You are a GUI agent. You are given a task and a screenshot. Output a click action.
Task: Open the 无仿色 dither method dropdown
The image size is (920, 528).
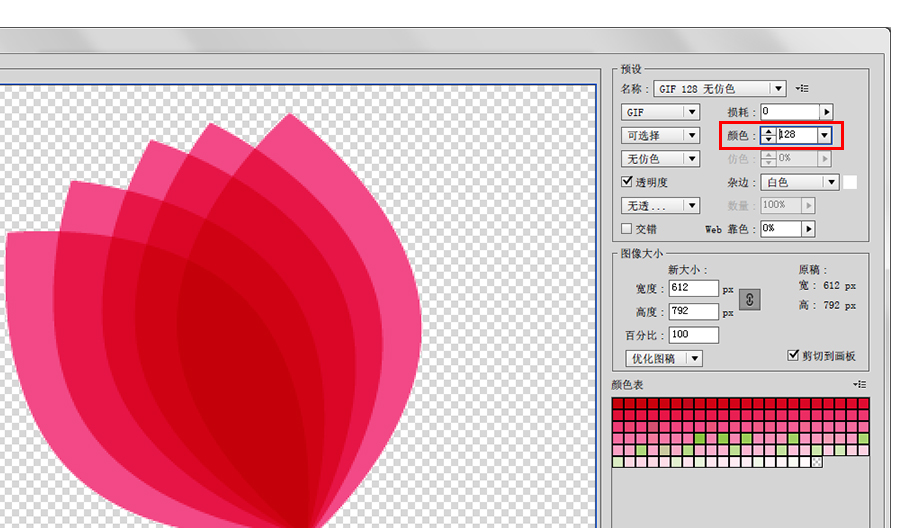tap(660, 159)
